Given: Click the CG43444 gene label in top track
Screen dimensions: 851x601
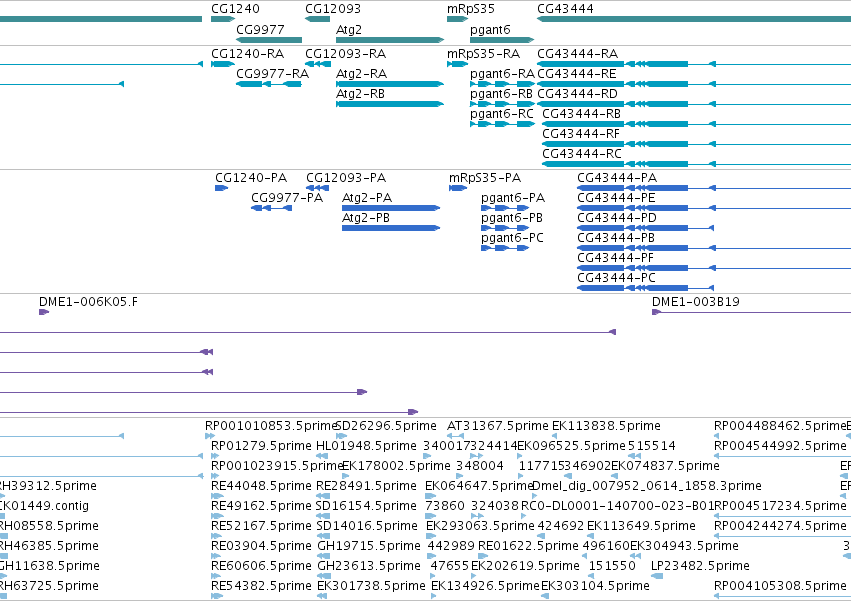Looking at the screenshot, I should 565,9.
